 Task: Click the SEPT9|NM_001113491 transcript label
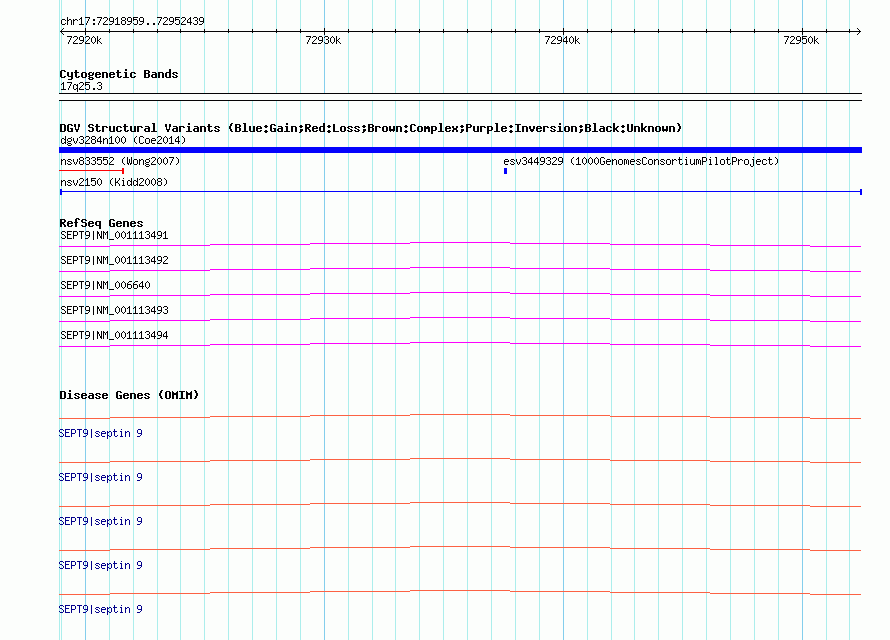(x=114, y=235)
